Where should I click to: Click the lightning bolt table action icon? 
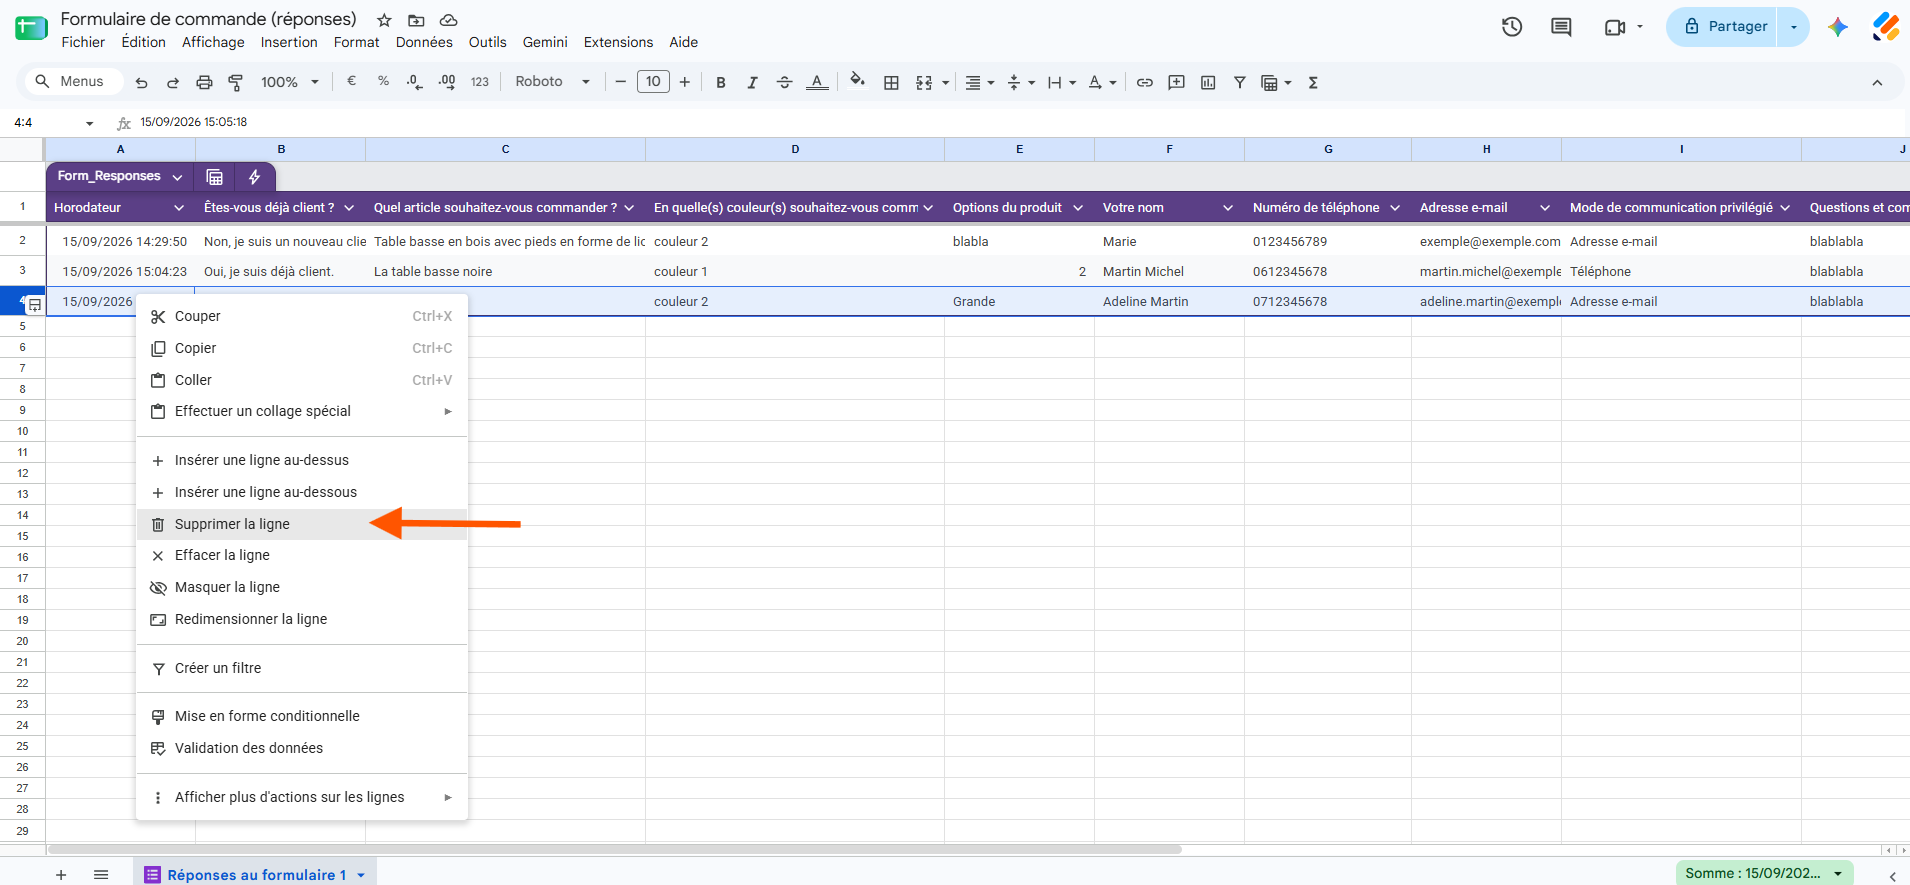click(x=254, y=177)
